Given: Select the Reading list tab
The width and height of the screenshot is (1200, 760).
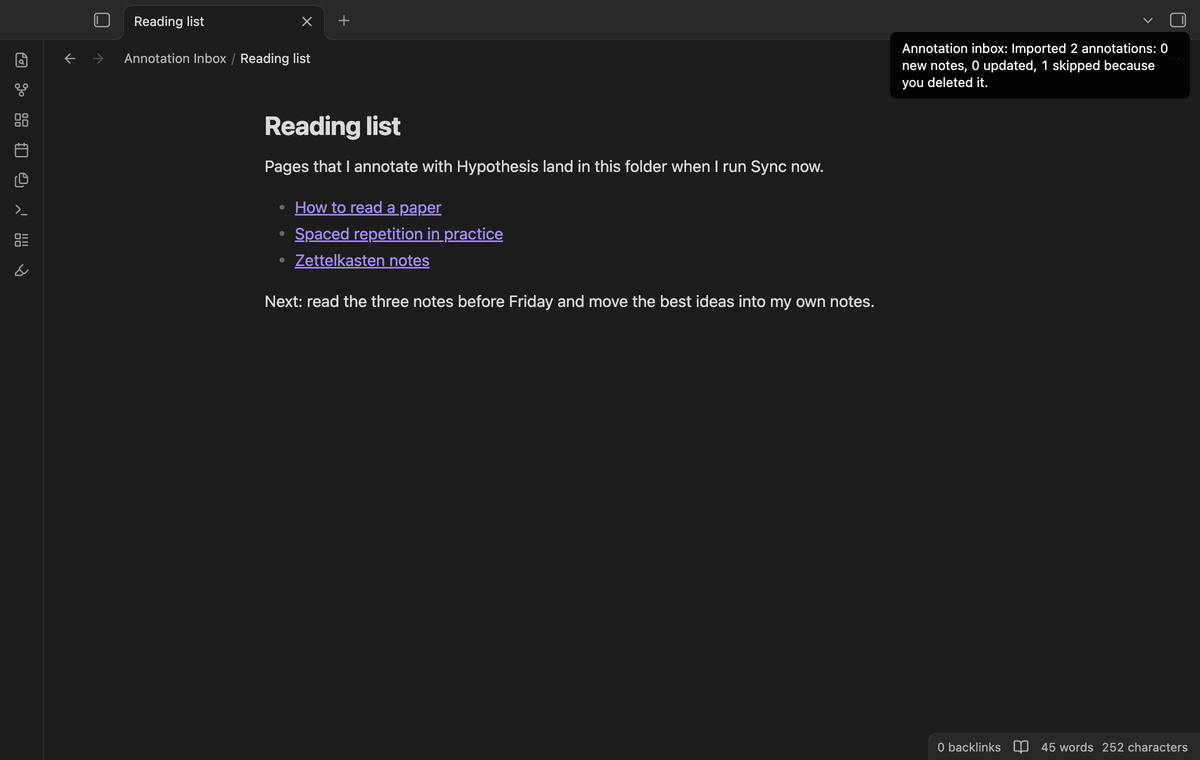Looking at the screenshot, I should 224,21.
